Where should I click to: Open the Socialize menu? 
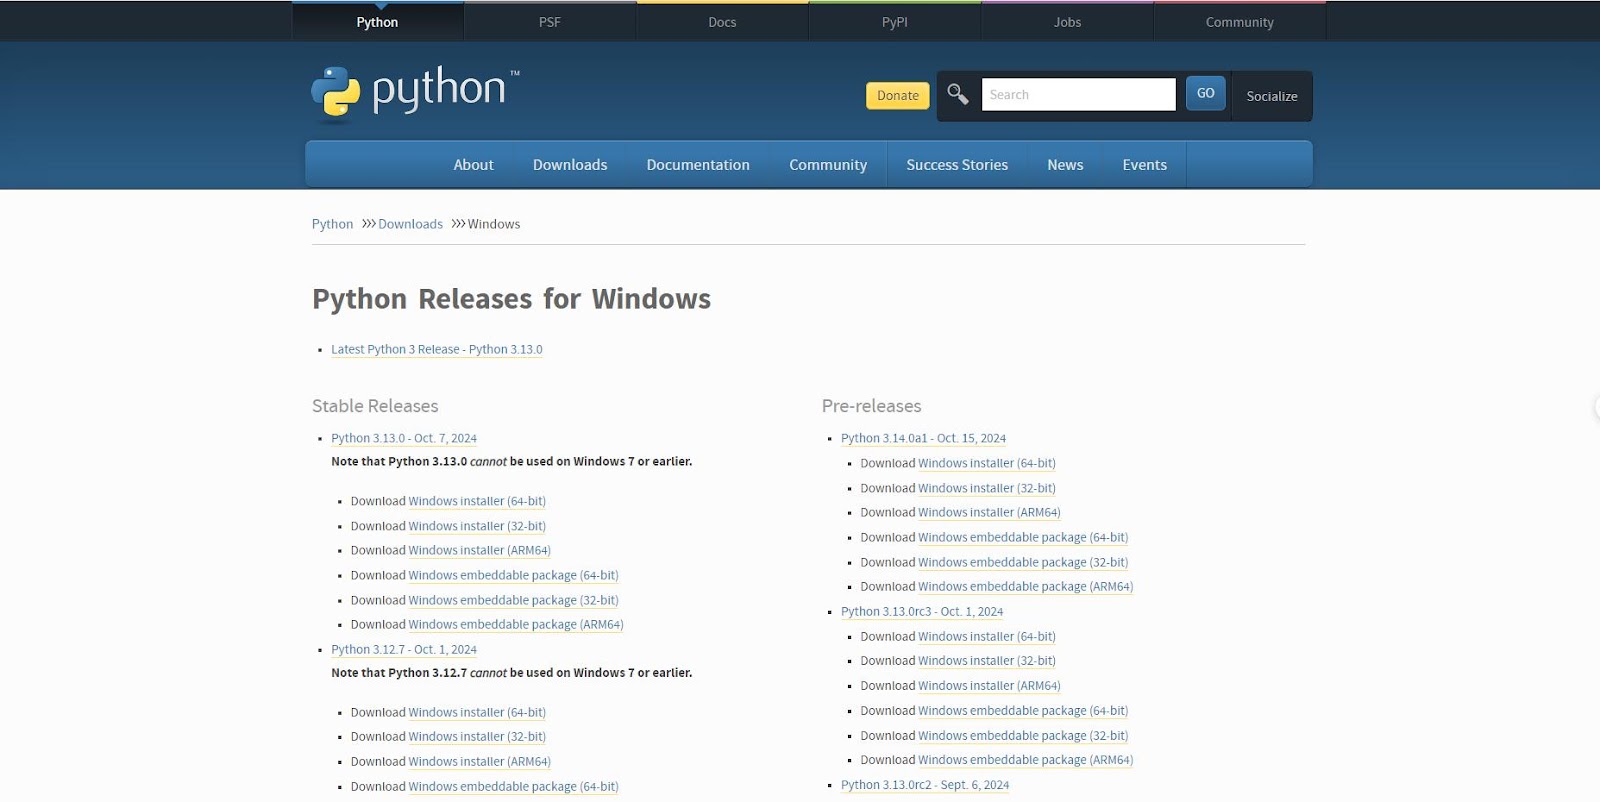coord(1272,96)
